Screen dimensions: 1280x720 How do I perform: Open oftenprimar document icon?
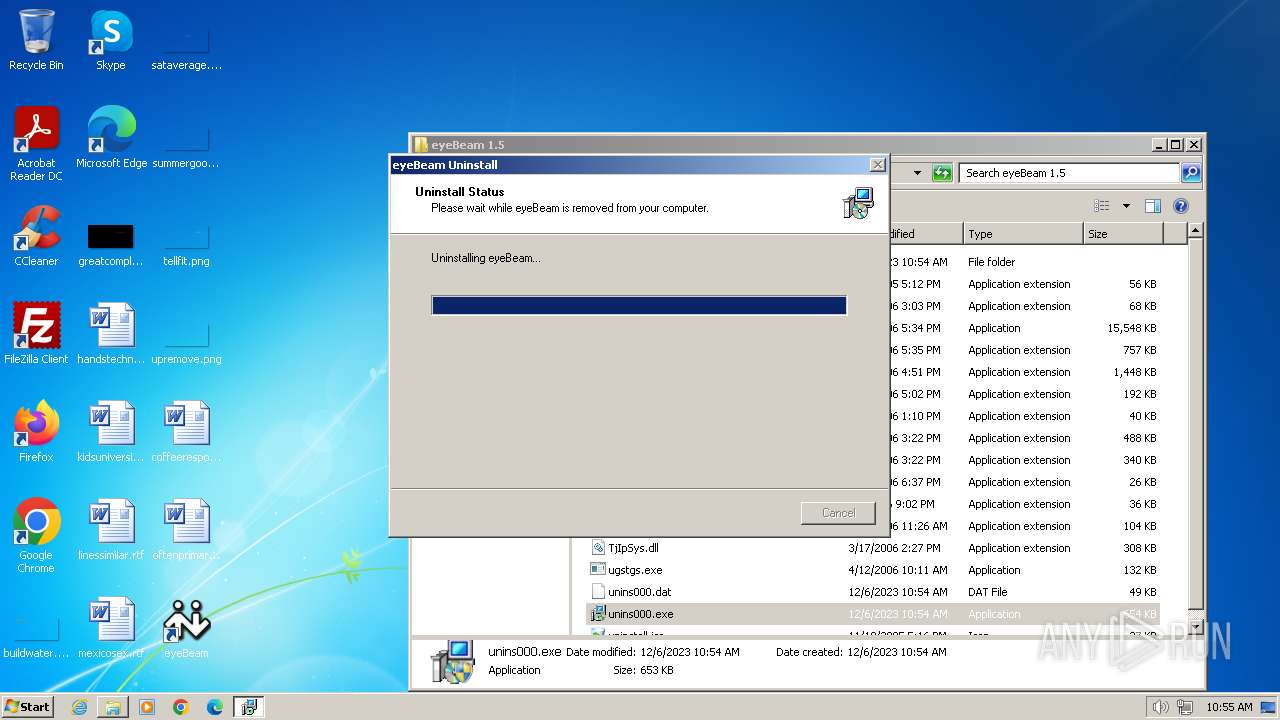point(186,530)
